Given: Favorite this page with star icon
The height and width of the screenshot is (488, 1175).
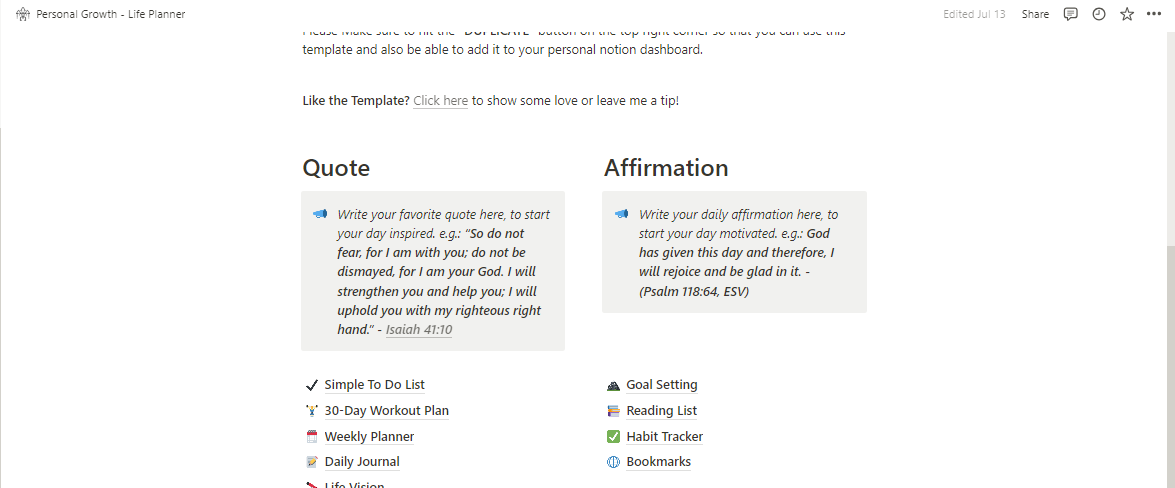Looking at the screenshot, I should (x=1127, y=14).
